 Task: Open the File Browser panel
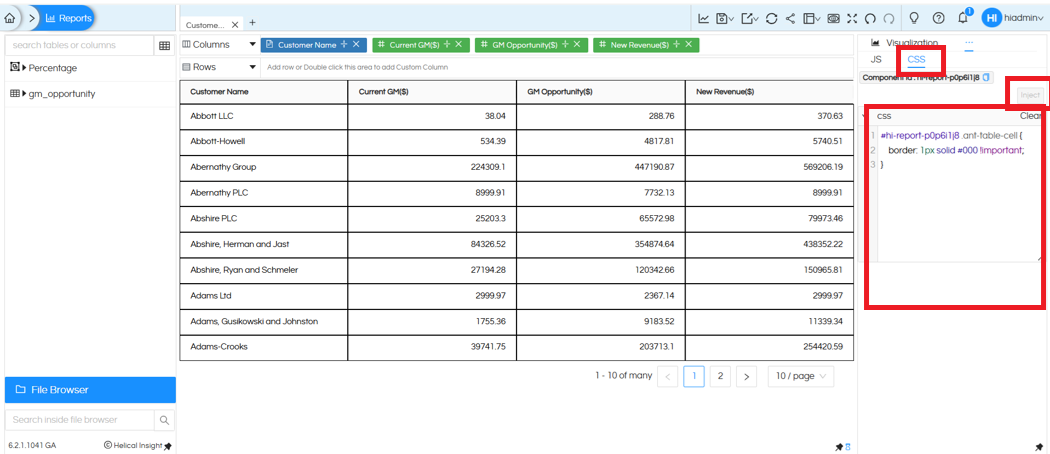(x=90, y=390)
